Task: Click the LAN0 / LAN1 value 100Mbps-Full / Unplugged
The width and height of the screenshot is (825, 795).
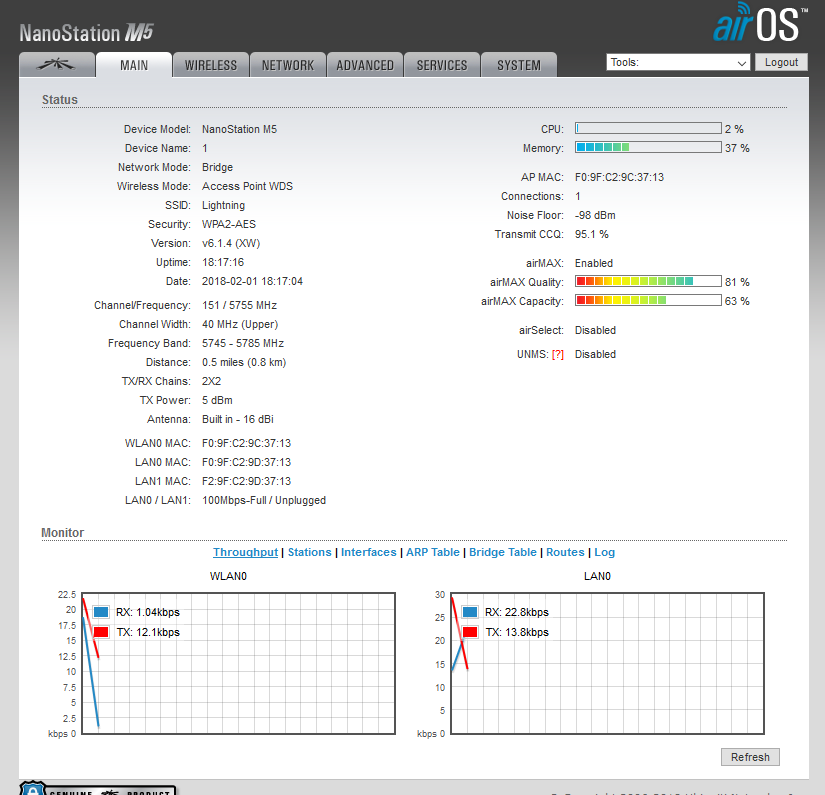Action: click(x=264, y=500)
